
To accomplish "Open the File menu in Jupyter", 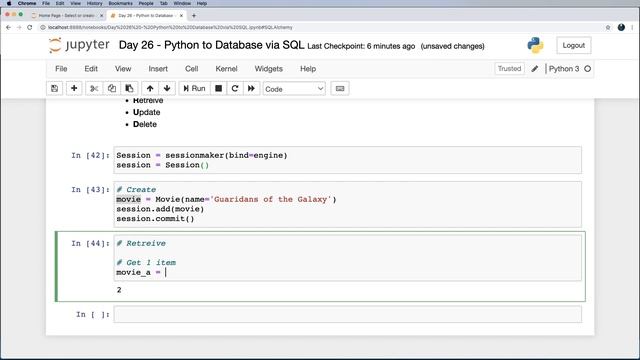I will 61,69.
